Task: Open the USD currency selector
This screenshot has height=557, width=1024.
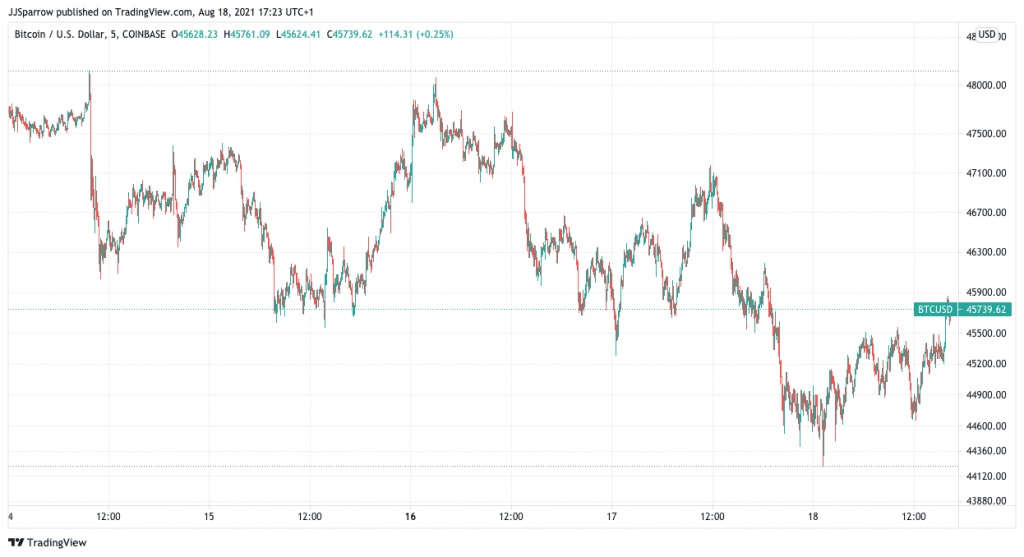Action: [986, 34]
